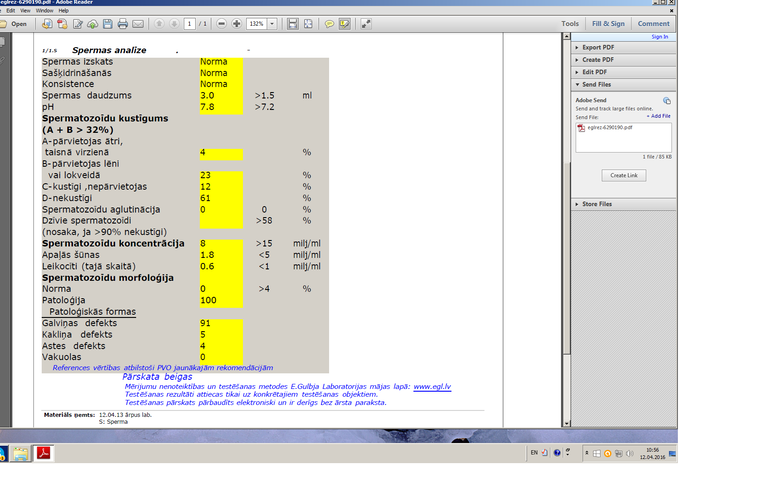Click the Save file floppy icon
The image size is (770, 481).
(108, 23)
